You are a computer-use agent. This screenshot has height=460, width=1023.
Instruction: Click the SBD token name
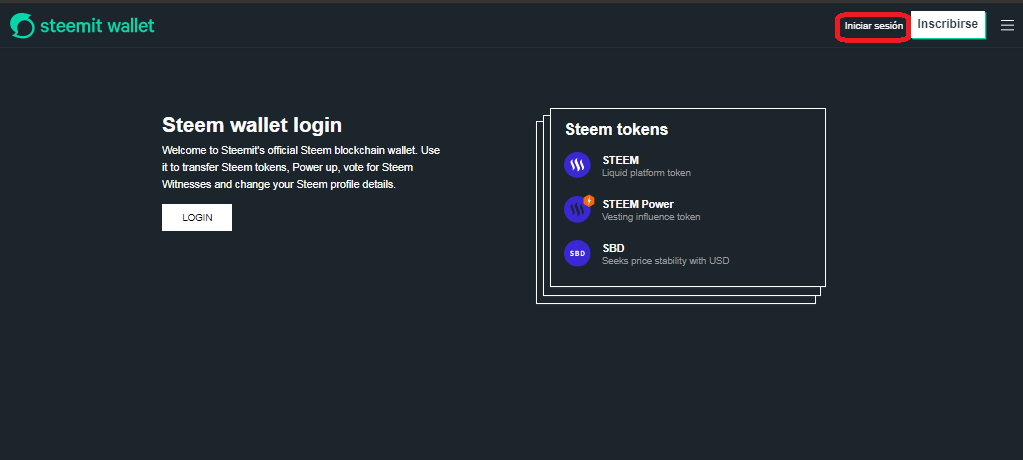pyautogui.click(x=613, y=248)
